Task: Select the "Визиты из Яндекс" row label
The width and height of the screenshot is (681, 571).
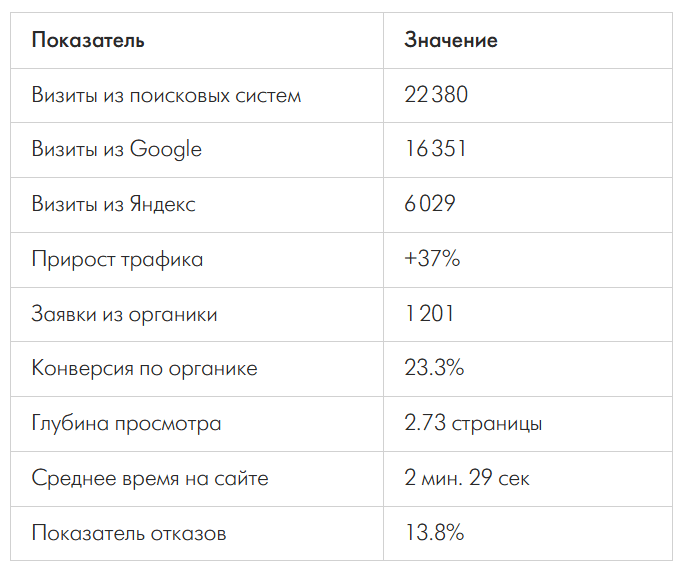Action: click(x=113, y=205)
